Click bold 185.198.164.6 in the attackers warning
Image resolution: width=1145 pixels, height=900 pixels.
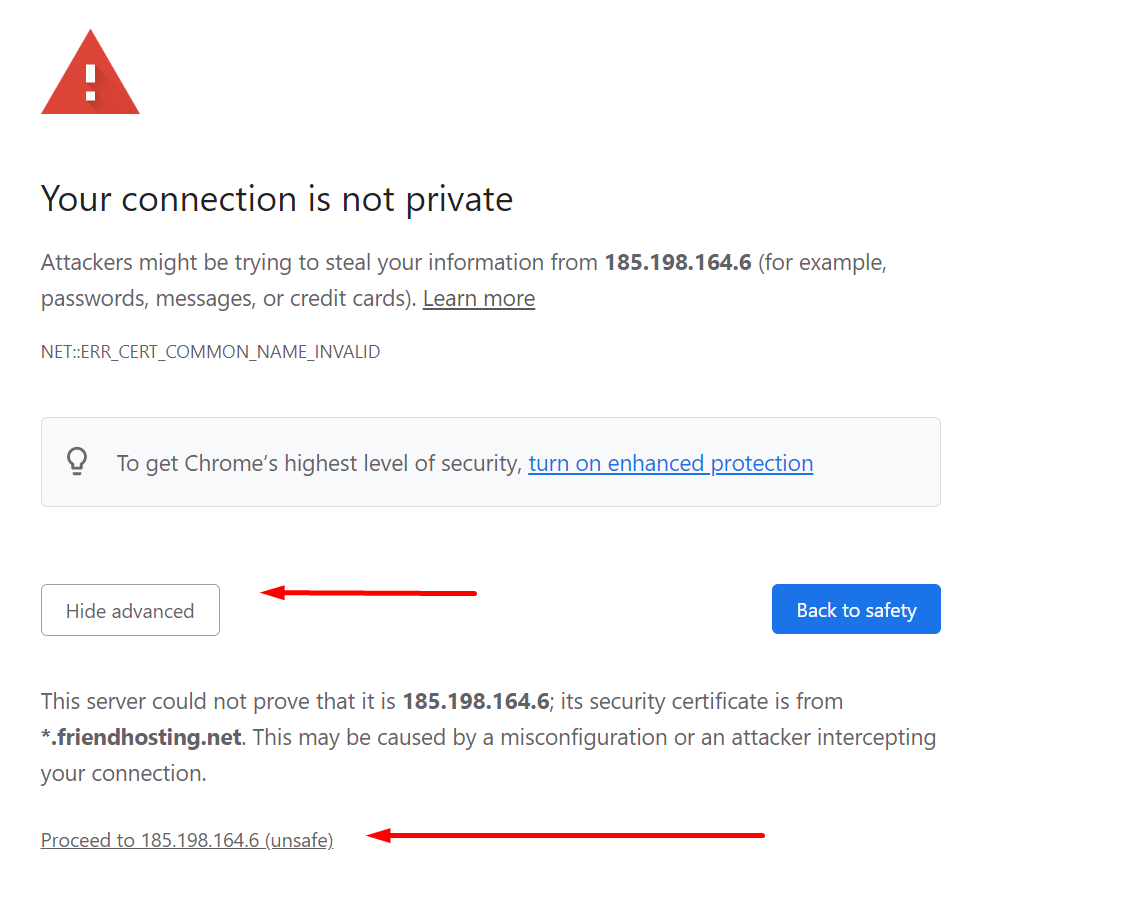(x=678, y=262)
